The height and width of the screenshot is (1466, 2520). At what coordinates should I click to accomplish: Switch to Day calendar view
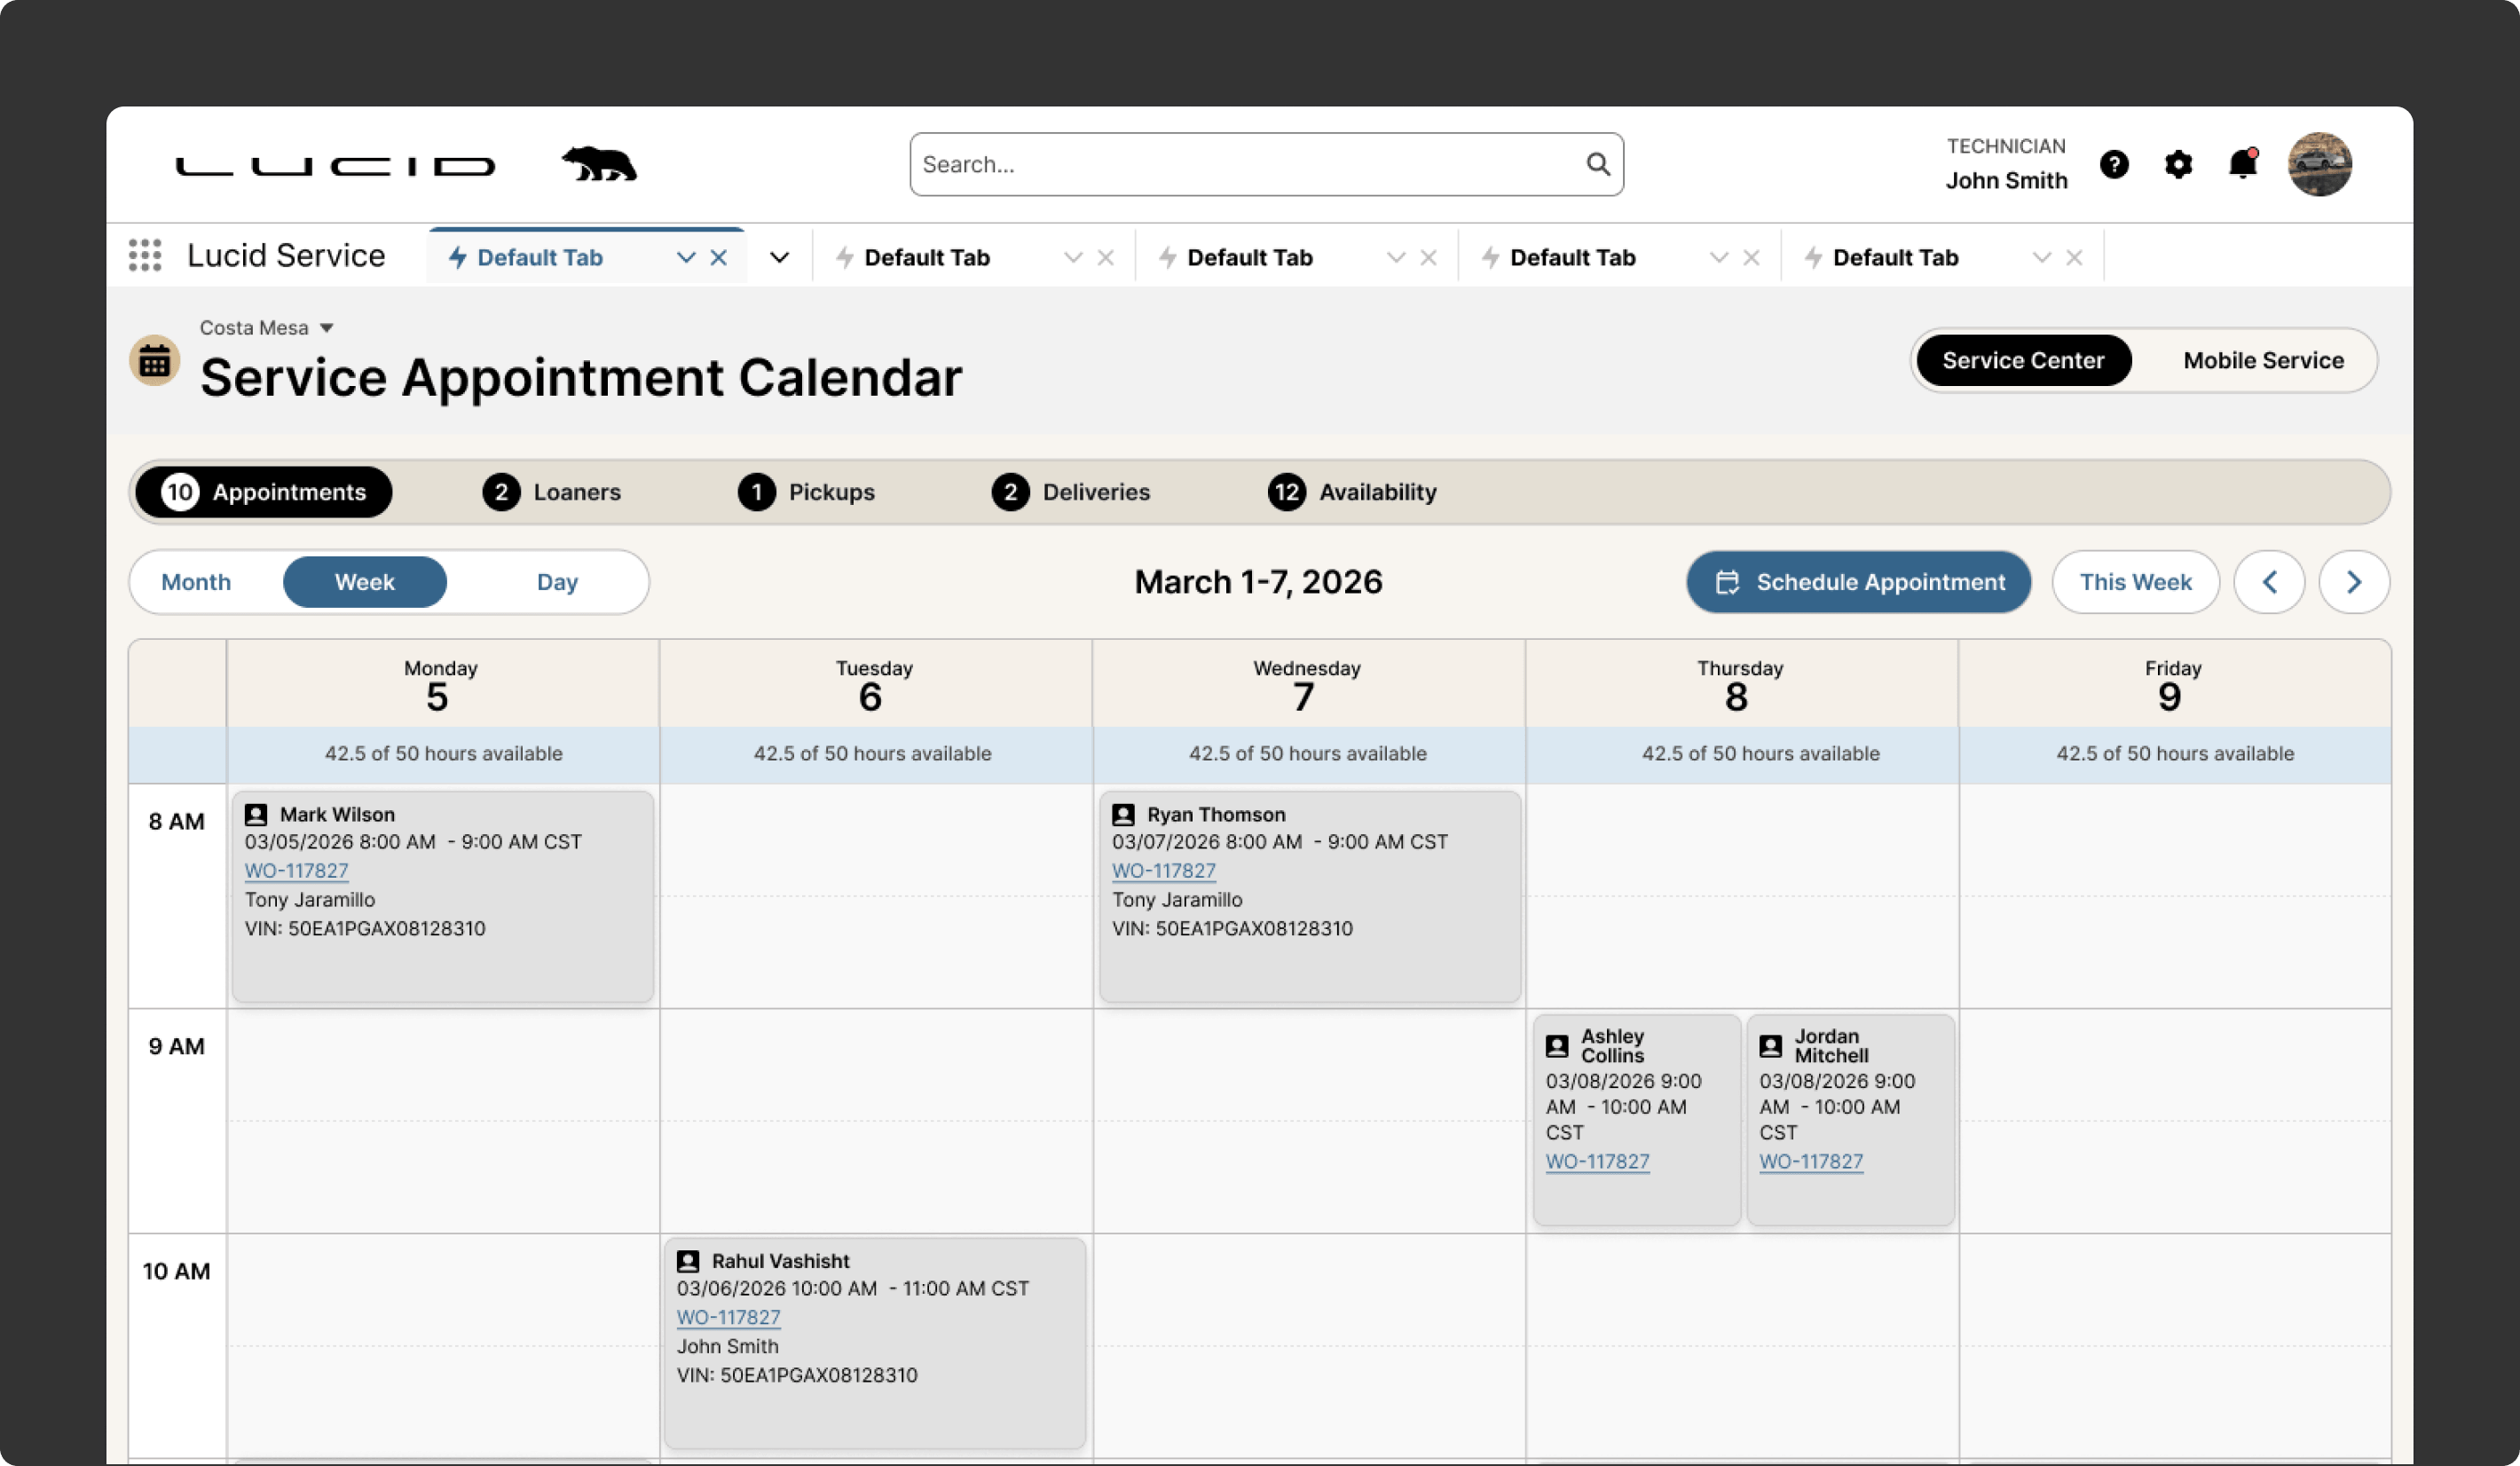[557, 582]
